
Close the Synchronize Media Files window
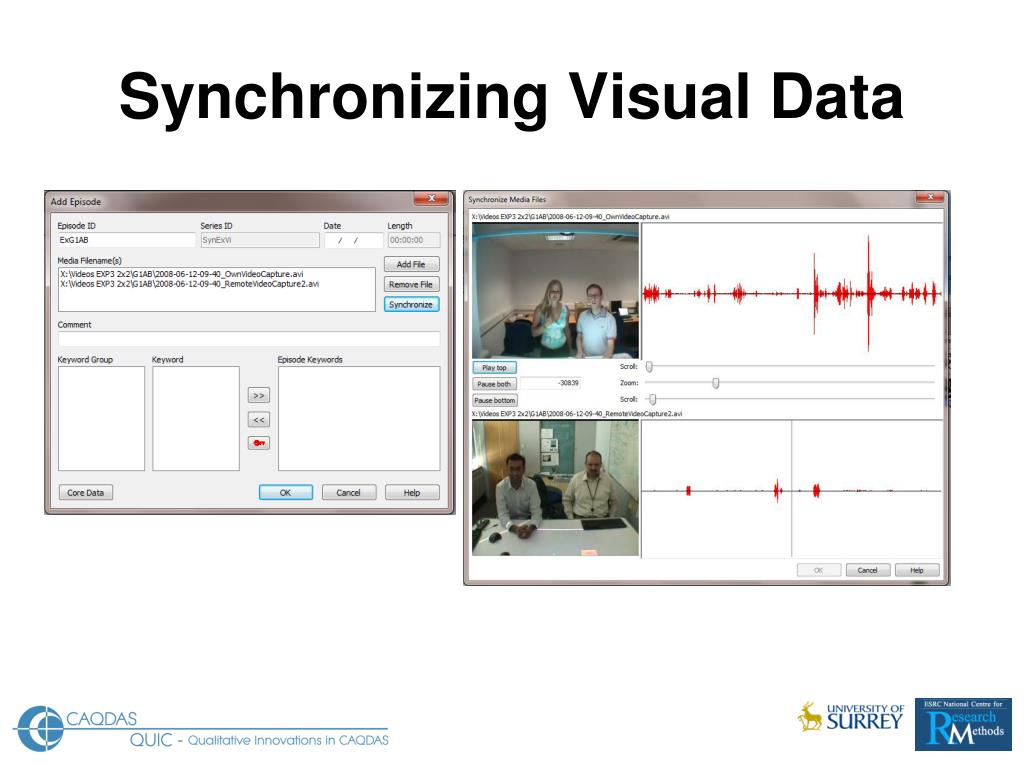click(929, 197)
